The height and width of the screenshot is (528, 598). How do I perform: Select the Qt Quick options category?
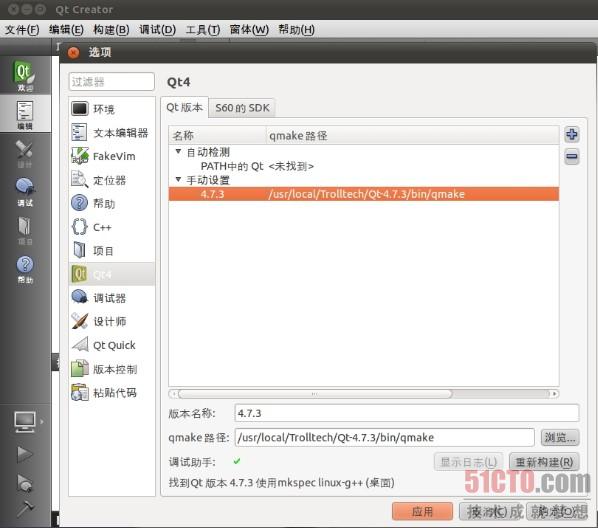click(112, 345)
